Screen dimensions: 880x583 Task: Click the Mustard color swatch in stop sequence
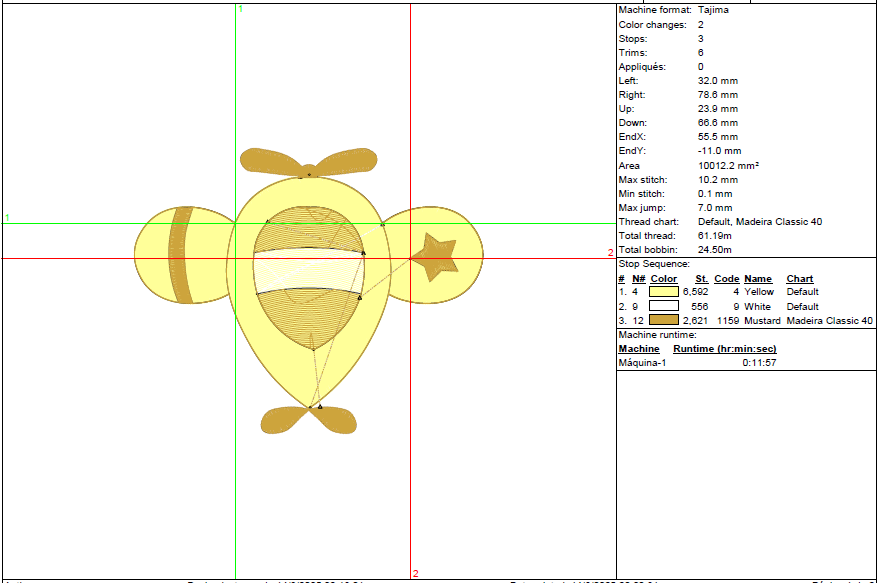pyautogui.click(x=664, y=320)
